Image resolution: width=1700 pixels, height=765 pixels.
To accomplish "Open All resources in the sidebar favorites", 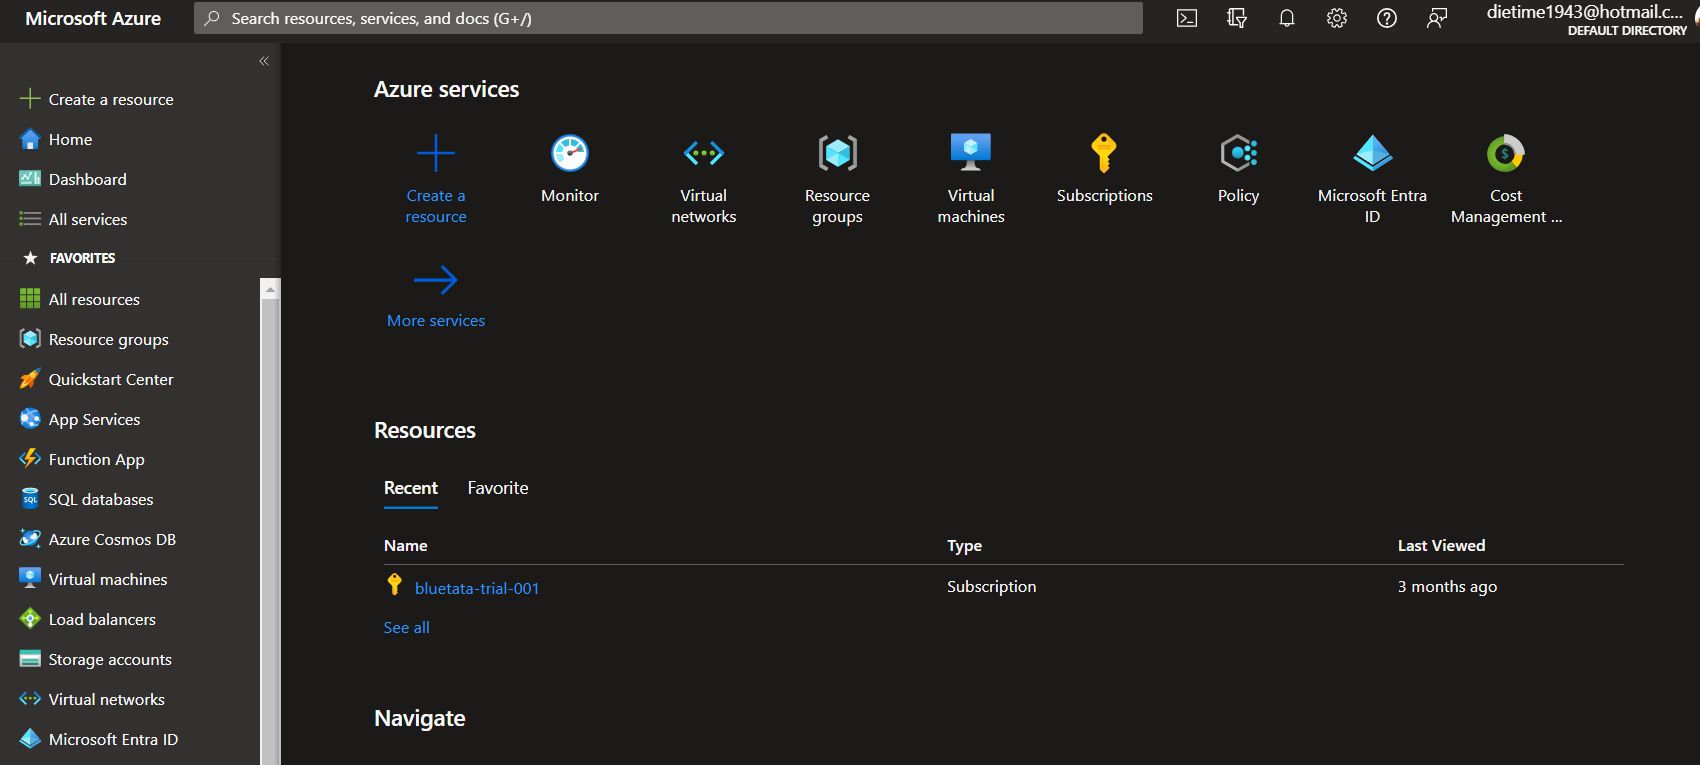I will [x=94, y=299].
